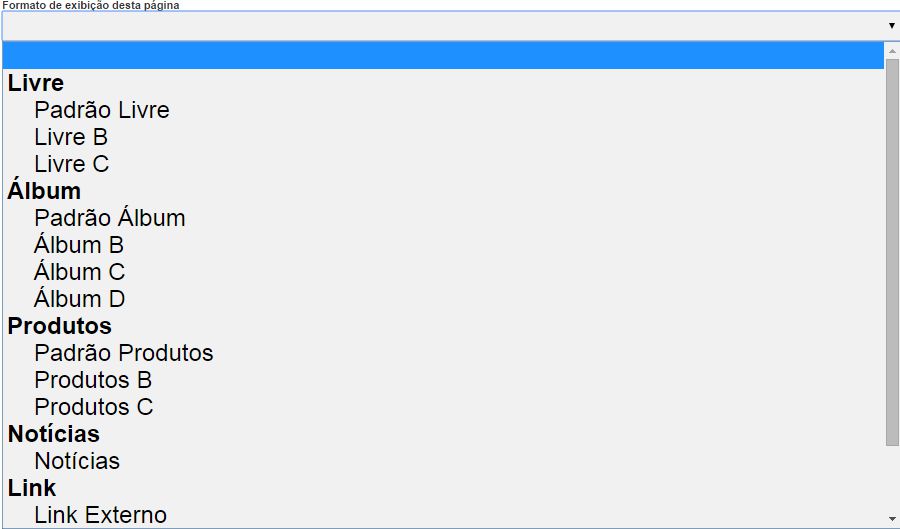This screenshot has height=529, width=900.
Task: Choose the Padrão Álbum option
Action: (x=110, y=218)
